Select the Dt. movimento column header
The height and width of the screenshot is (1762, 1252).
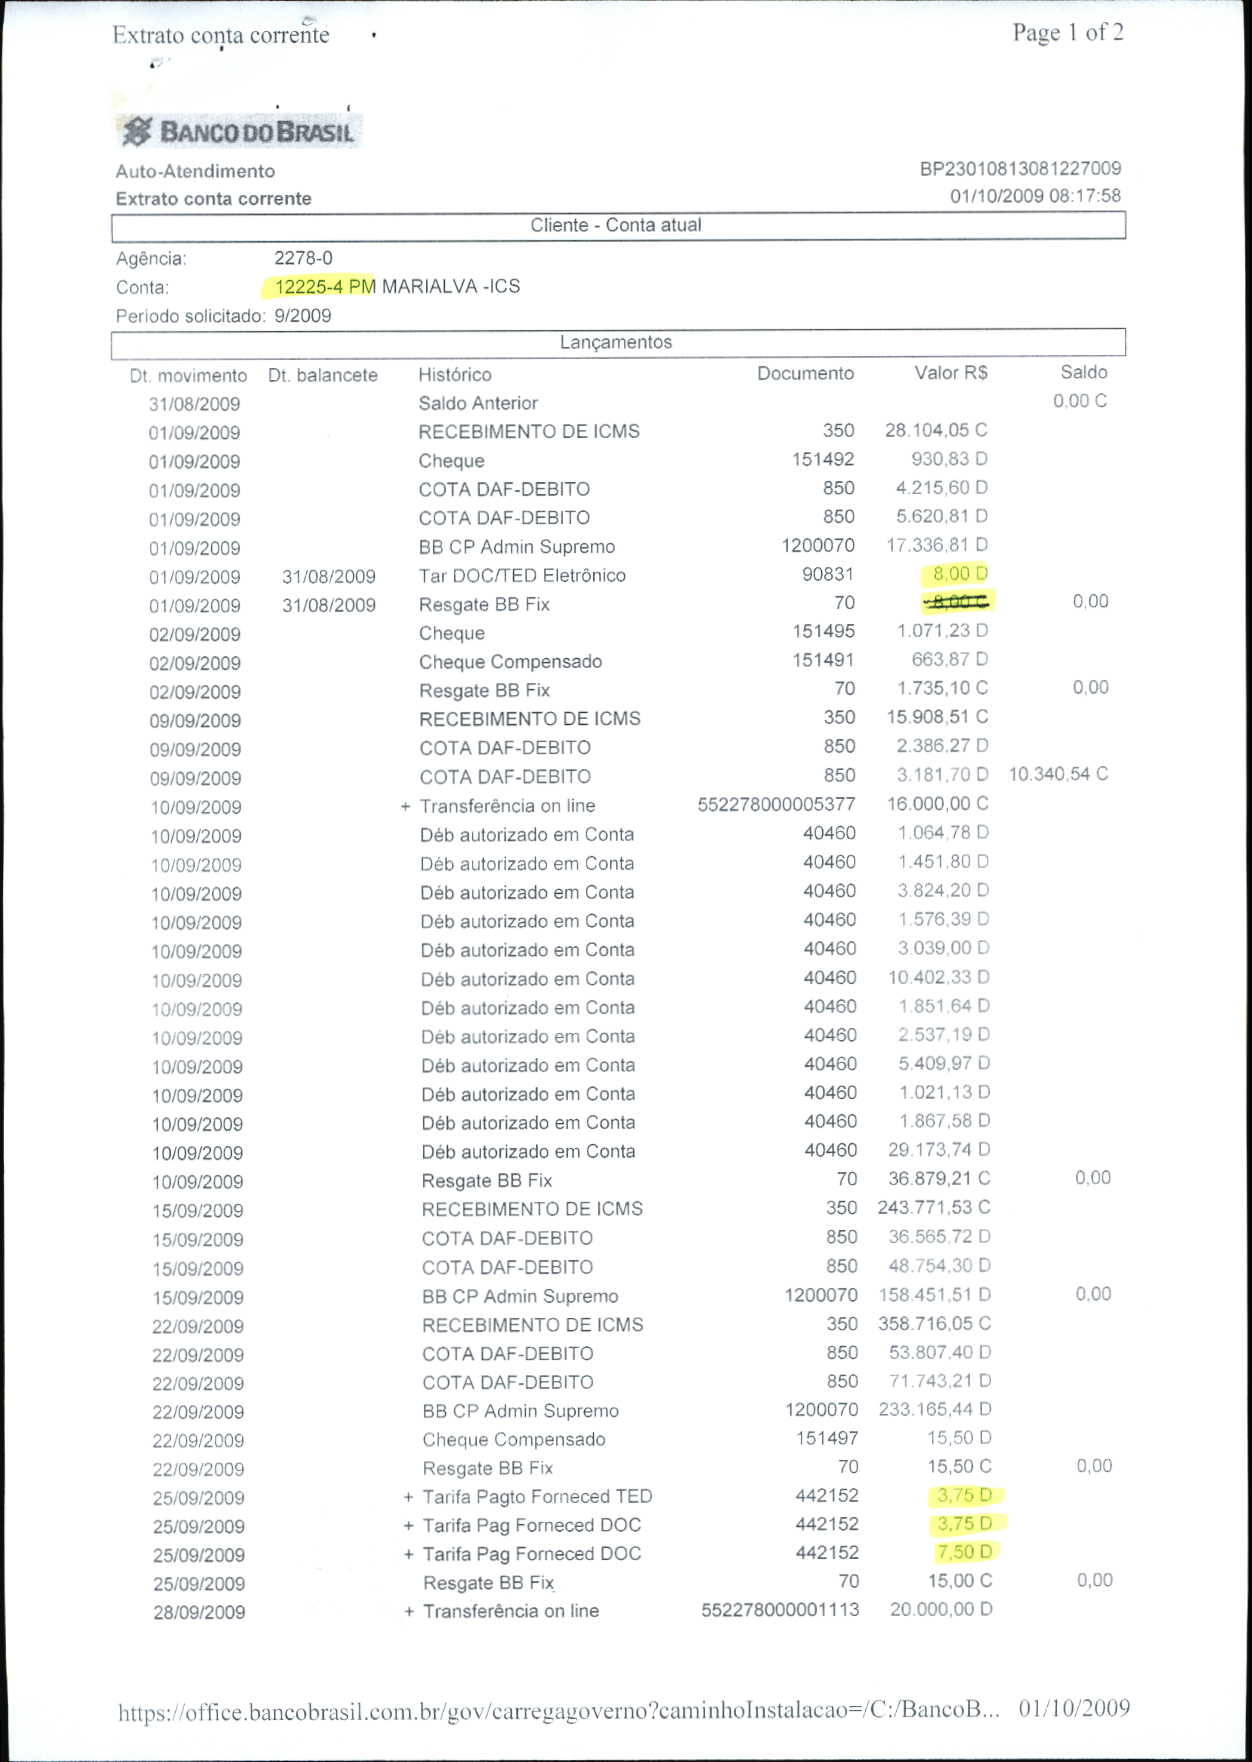tap(188, 376)
